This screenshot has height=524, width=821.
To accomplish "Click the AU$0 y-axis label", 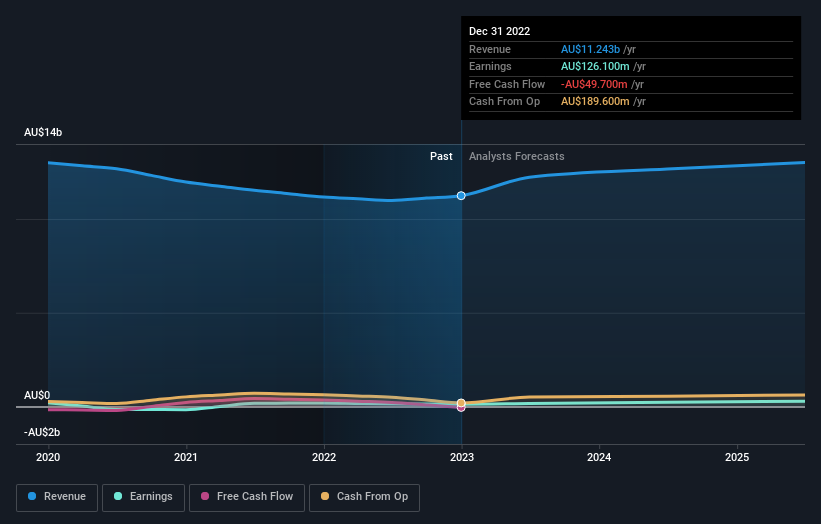I will point(37,395).
